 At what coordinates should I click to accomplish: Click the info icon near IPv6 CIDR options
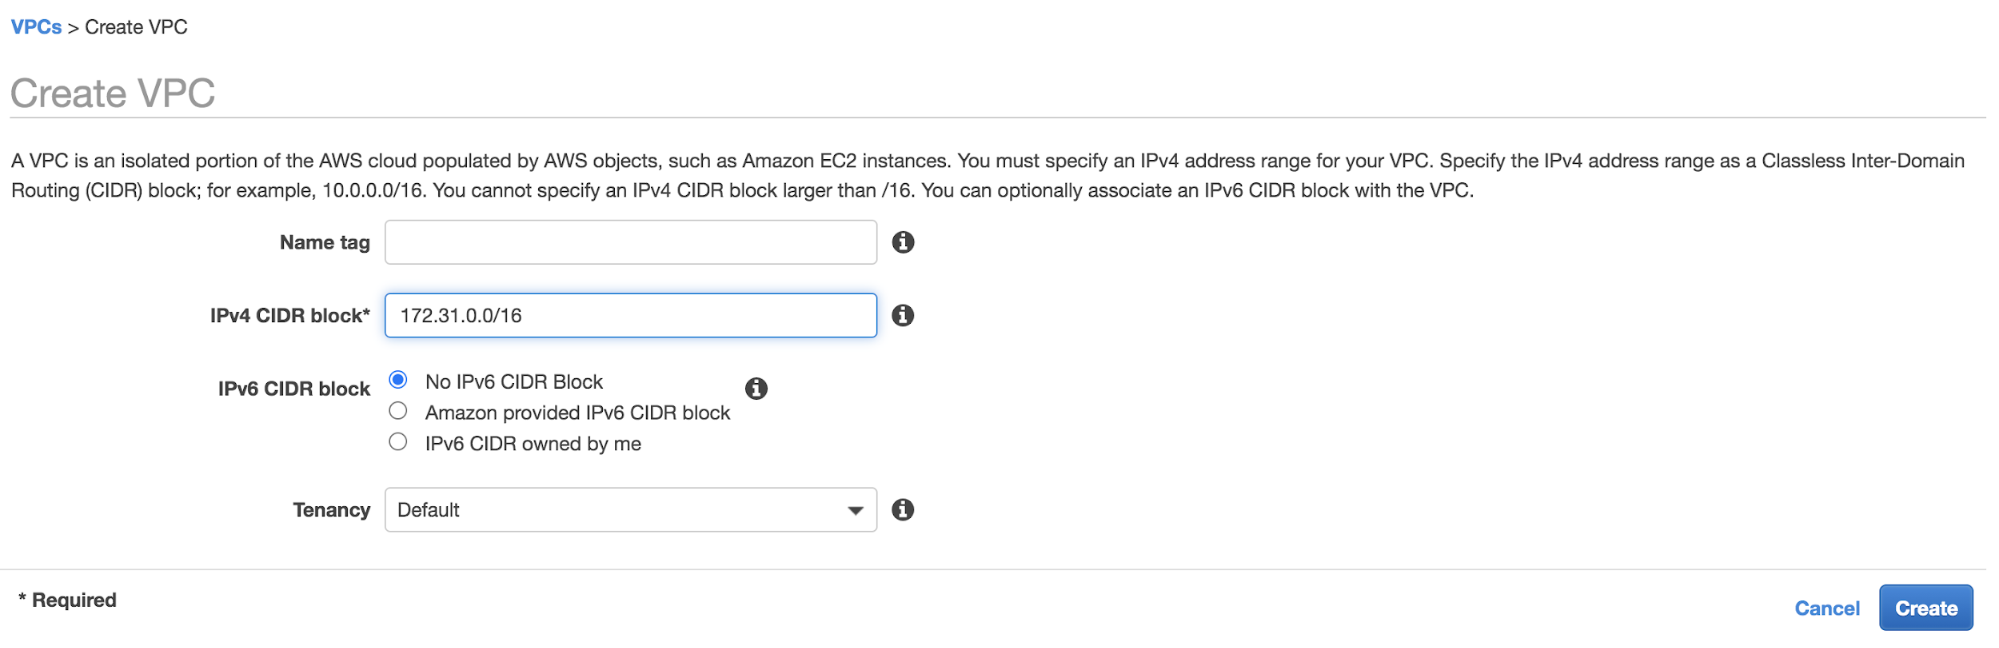click(757, 389)
